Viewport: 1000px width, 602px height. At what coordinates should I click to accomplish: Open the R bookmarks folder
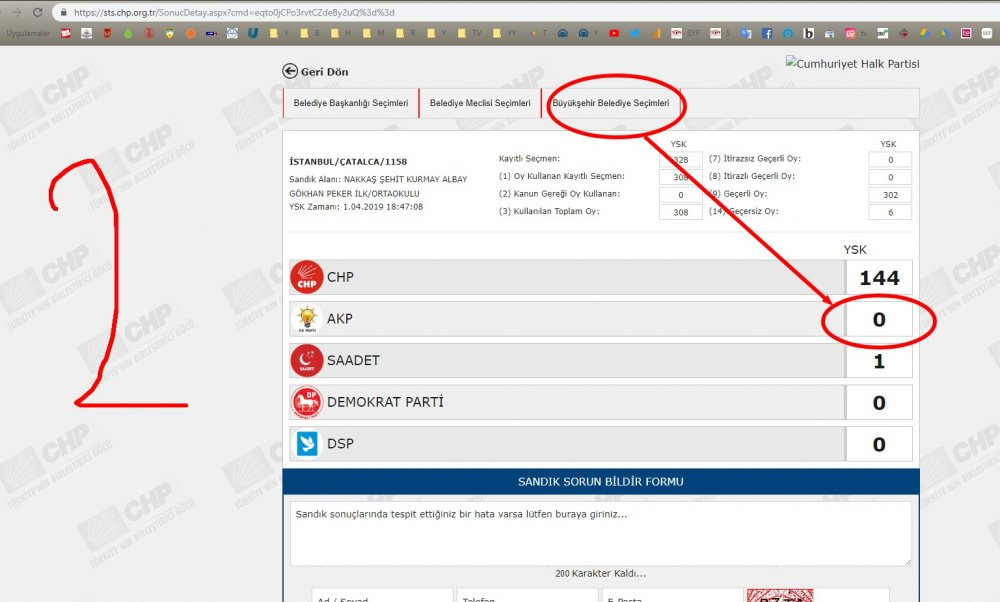coord(406,33)
